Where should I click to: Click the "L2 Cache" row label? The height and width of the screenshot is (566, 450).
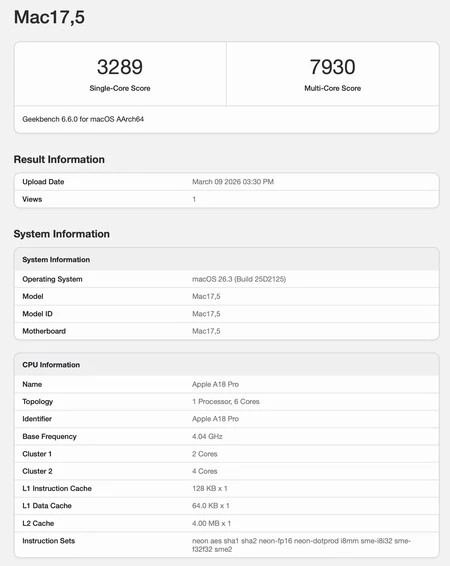coord(38,523)
